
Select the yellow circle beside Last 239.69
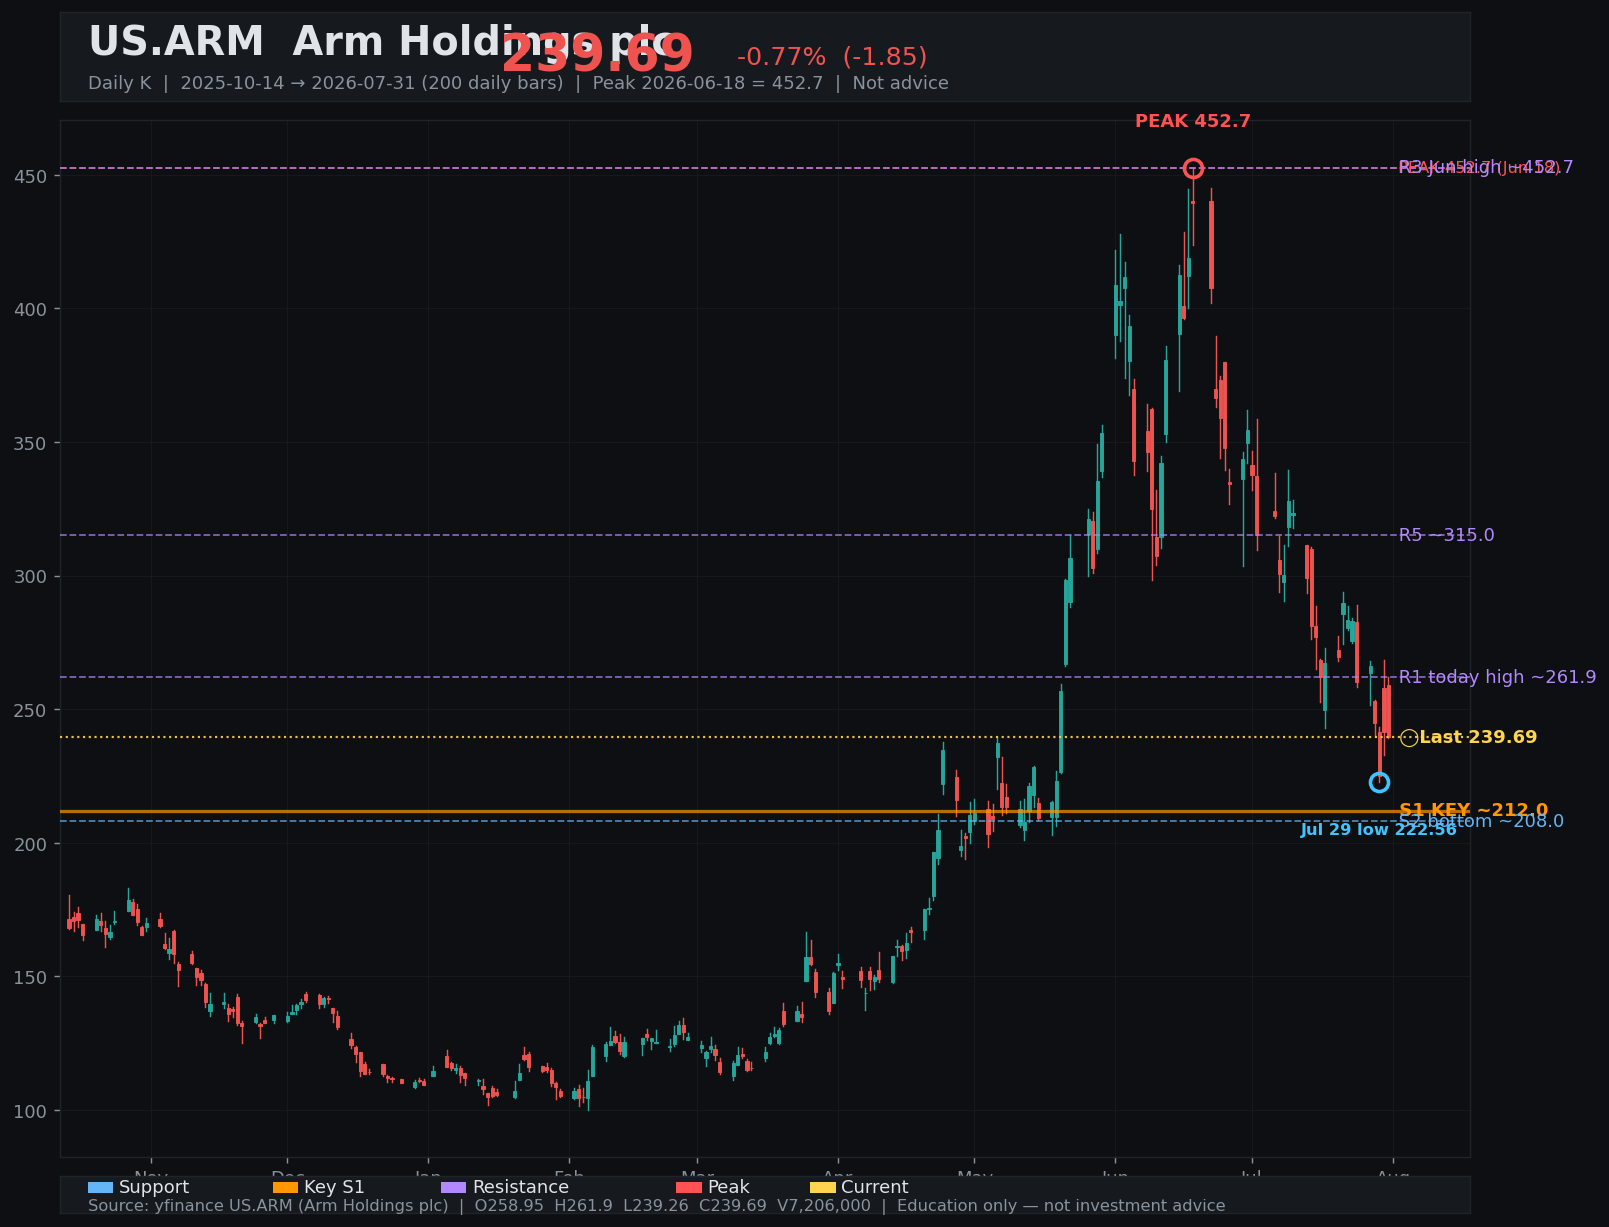[1409, 738]
